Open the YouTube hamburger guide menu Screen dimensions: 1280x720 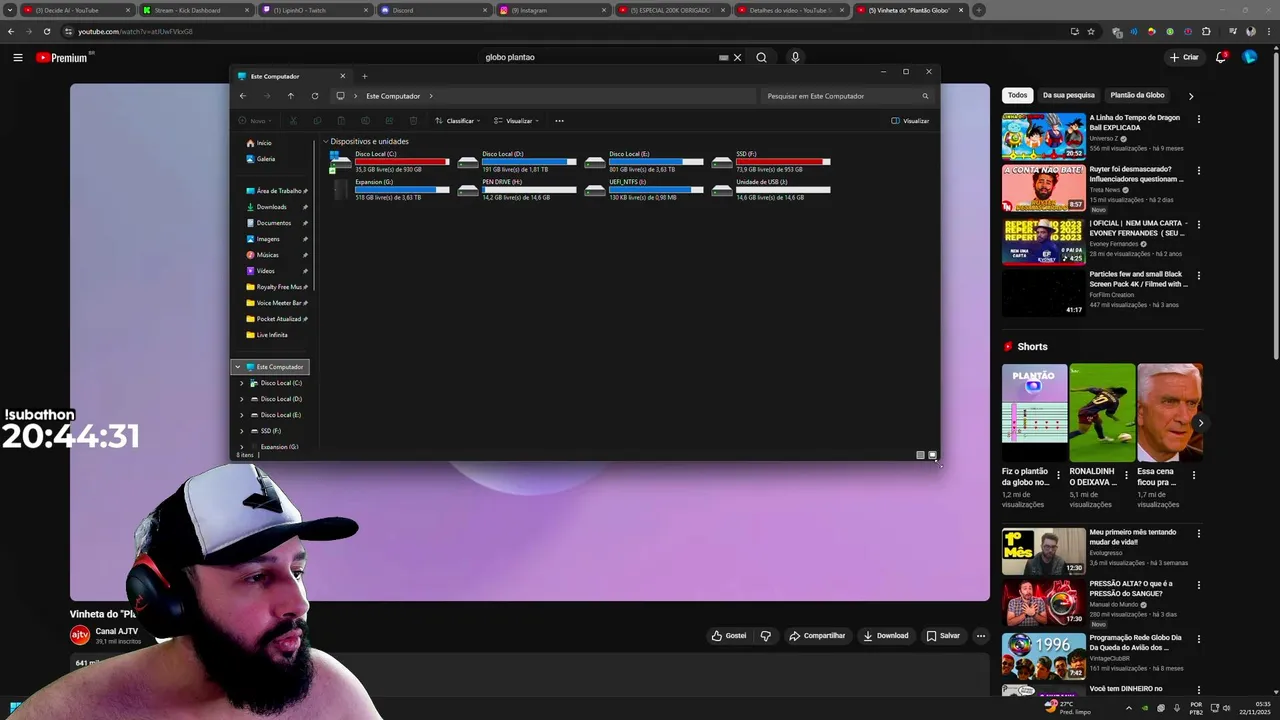click(17, 57)
